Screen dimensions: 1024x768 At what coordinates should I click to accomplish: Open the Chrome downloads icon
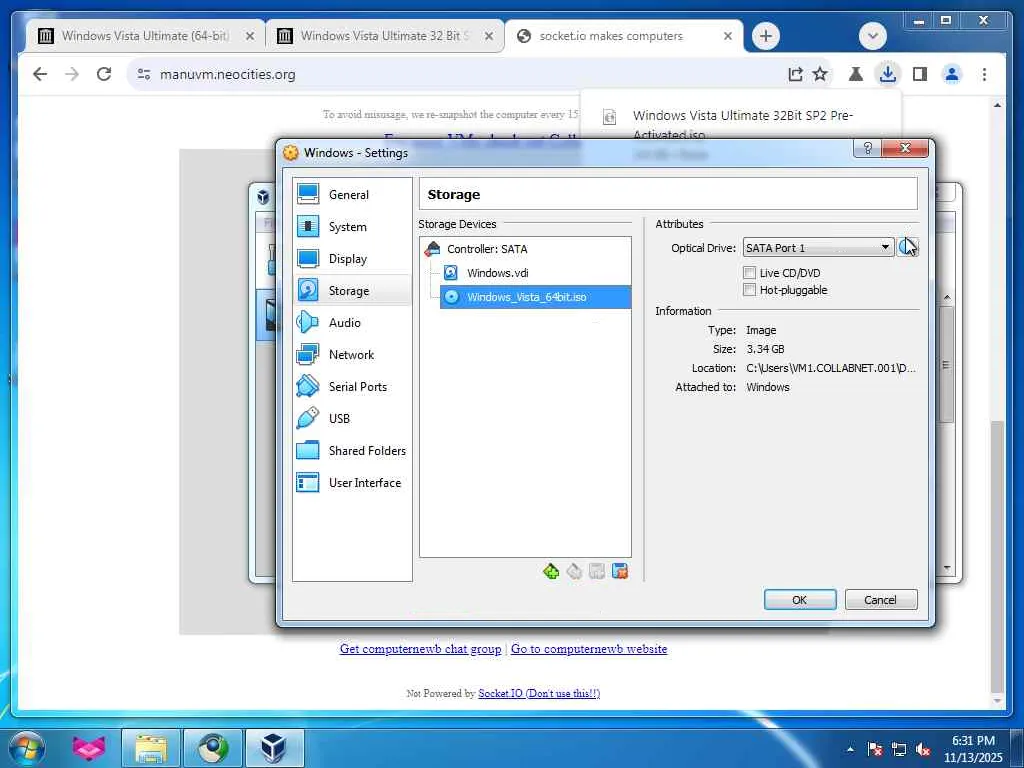click(x=888, y=74)
